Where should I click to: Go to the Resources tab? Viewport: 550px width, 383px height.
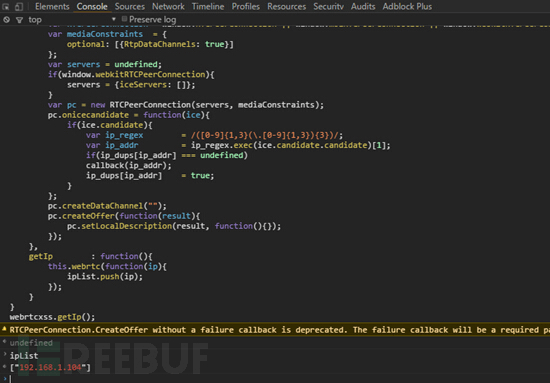(287, 6)
